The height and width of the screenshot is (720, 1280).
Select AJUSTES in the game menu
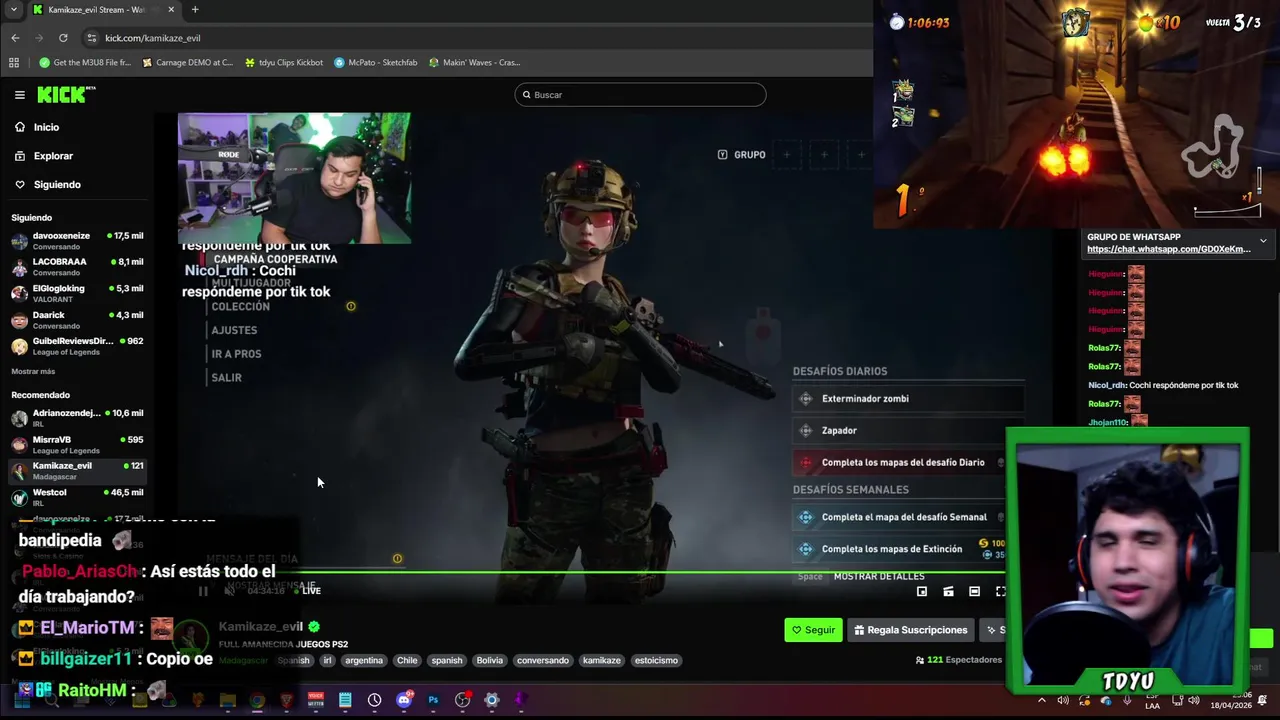coord(234,330)
